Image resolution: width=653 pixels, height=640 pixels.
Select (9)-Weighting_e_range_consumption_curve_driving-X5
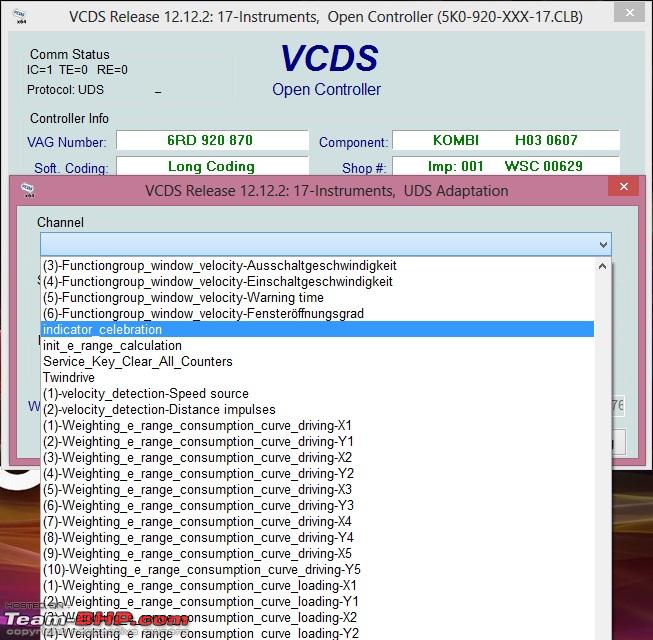pyautogui.click(x=317, y=554)
